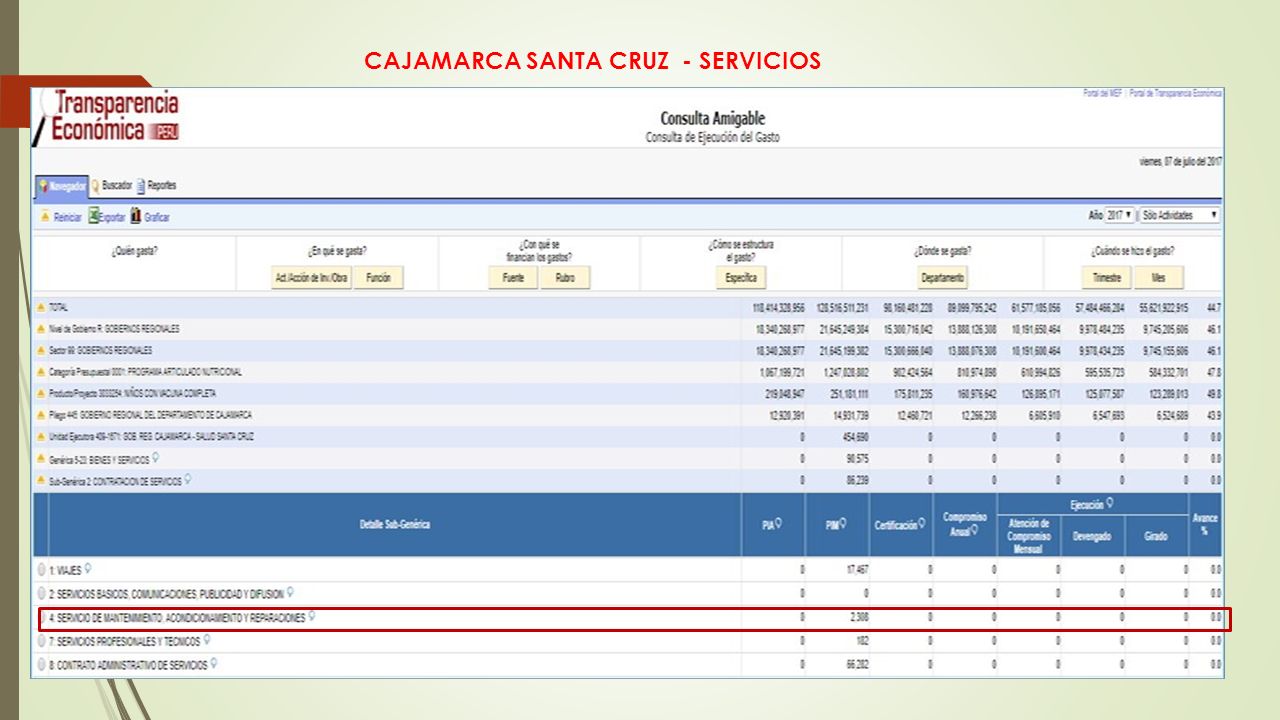Click info icon next to 1: VIAJES
Image resolution: width=1280 pixels, height=720 pixels.
[x=88, y=568]
